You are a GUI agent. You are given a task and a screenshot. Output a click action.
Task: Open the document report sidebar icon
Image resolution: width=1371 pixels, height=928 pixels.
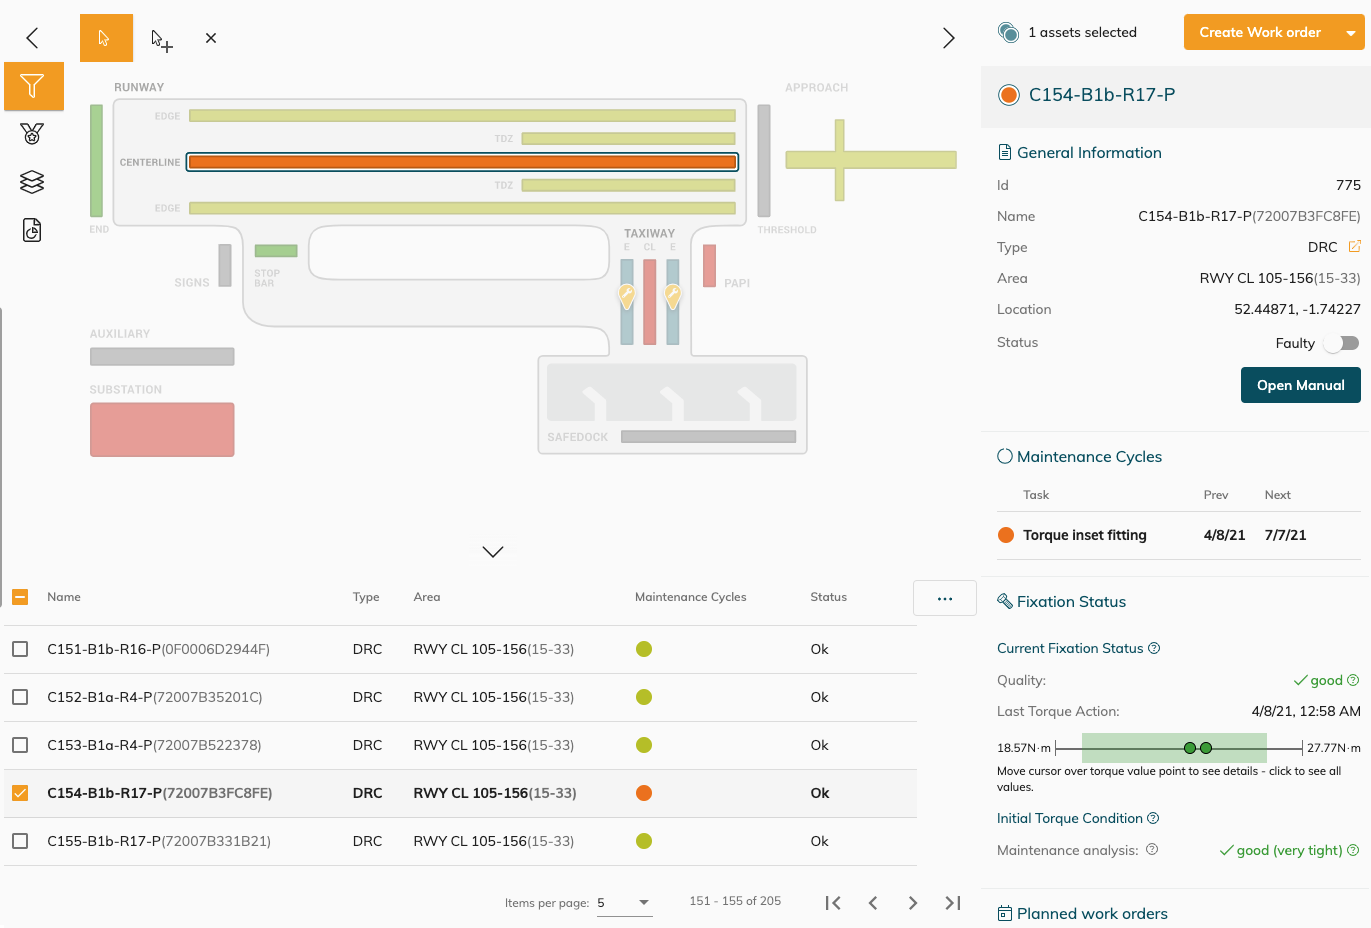[32, 231]
